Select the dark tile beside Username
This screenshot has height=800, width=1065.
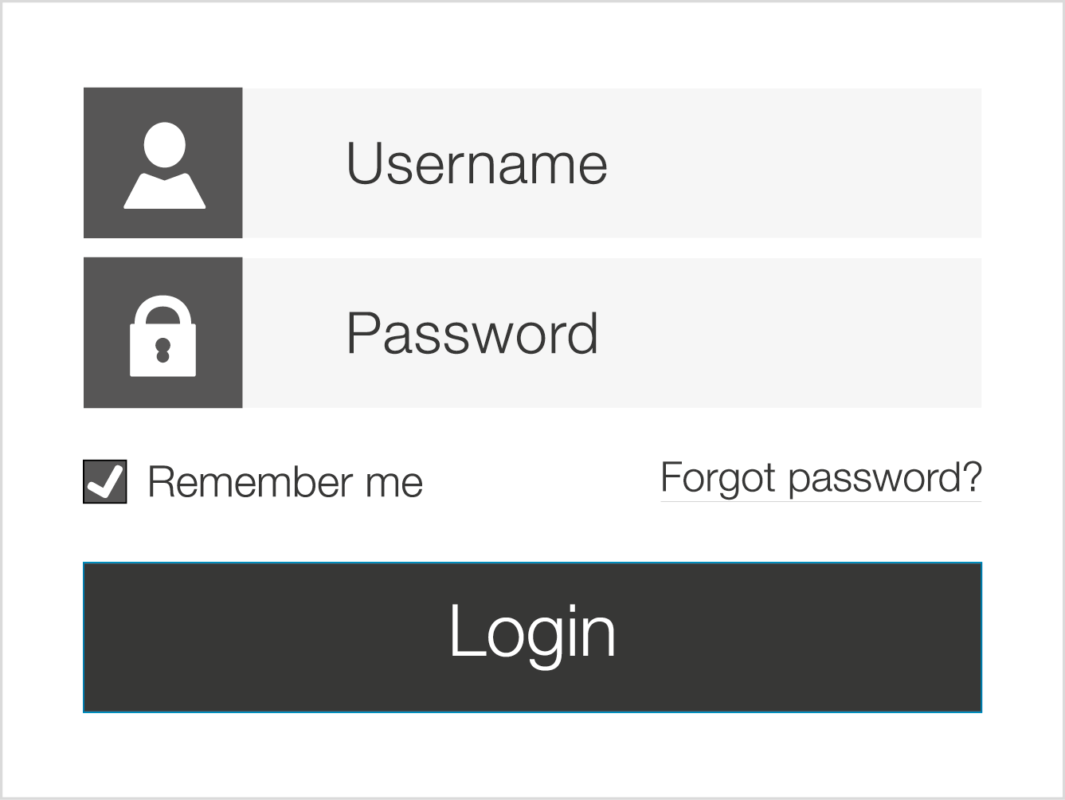tap(163, 163)
